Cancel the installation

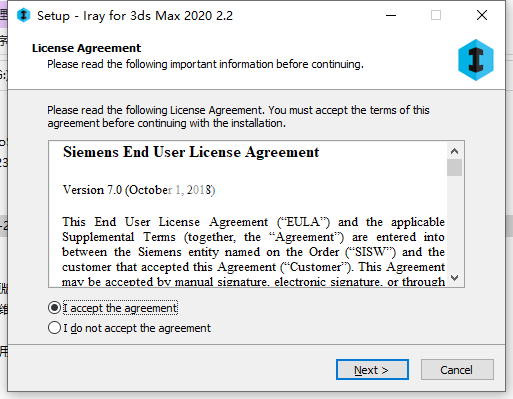[x=457, y=370]
